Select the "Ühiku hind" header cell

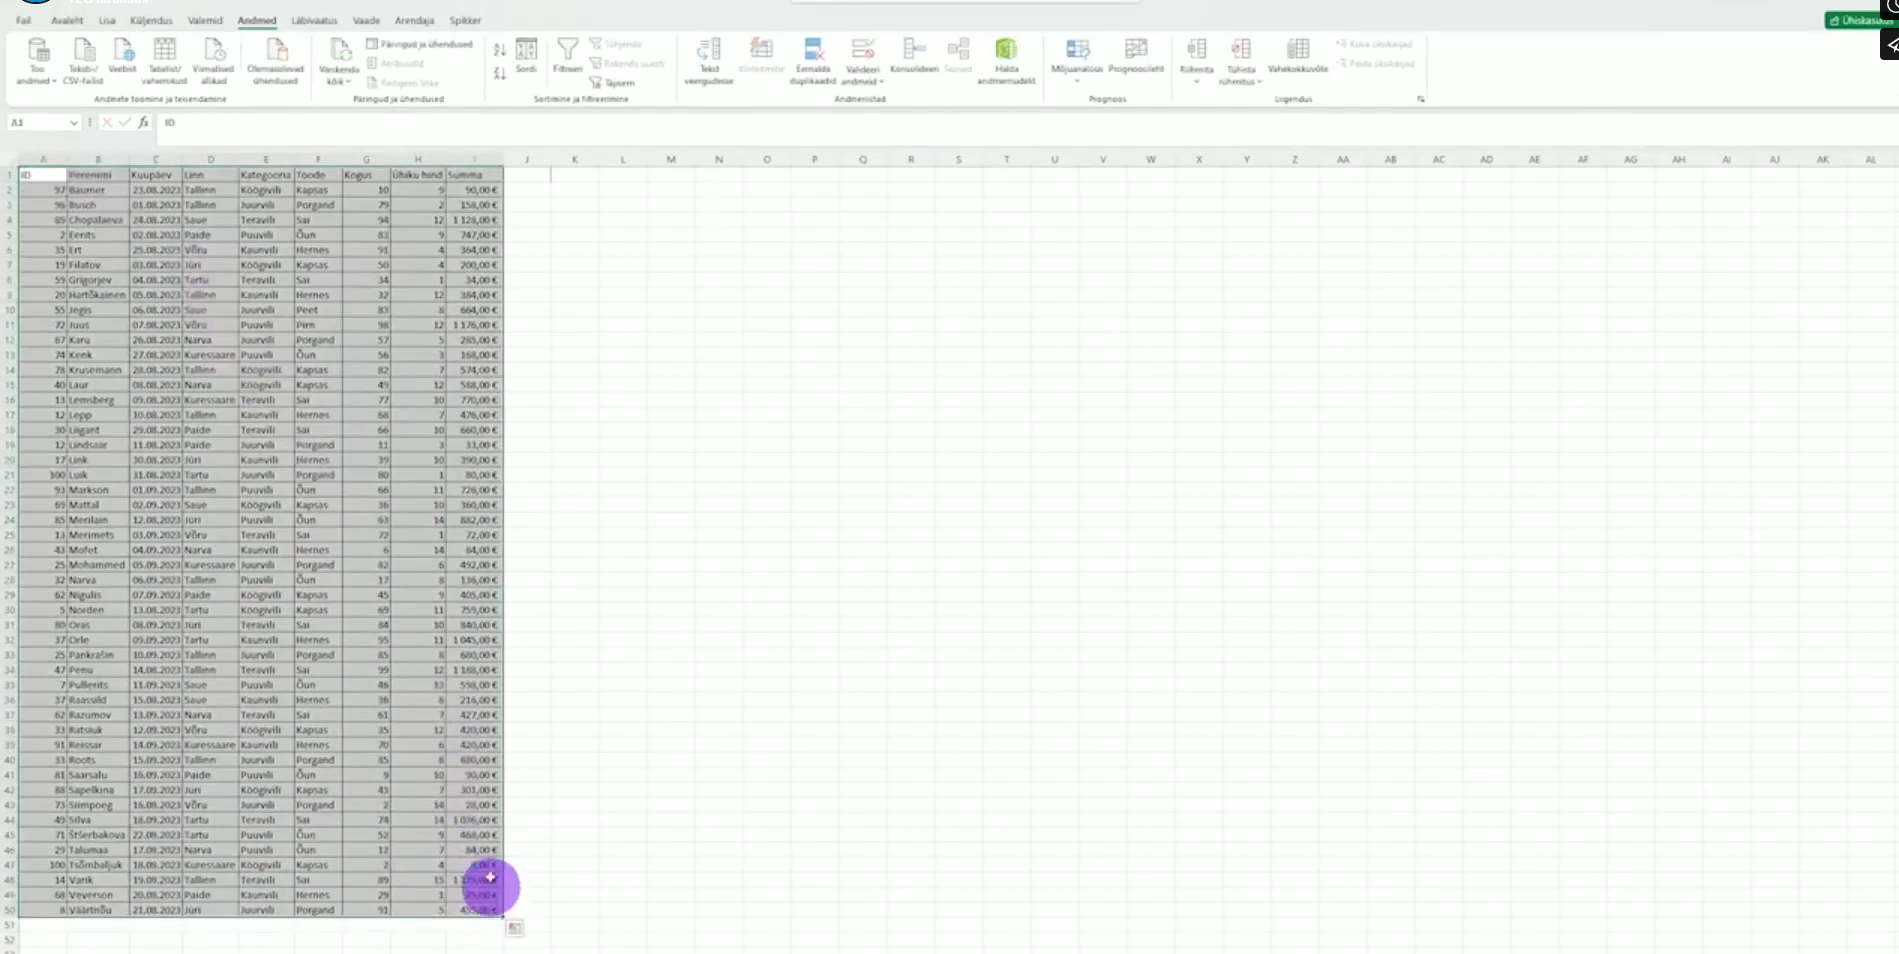point(418,175)
